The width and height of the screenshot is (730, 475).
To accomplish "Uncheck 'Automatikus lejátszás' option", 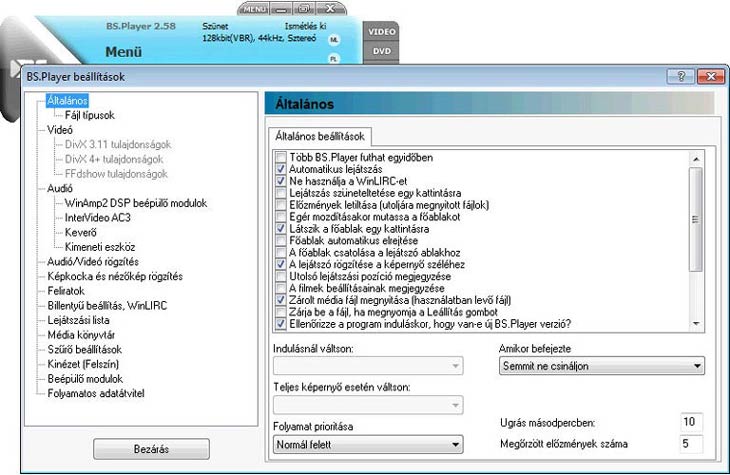I will [x=280, y=170].
